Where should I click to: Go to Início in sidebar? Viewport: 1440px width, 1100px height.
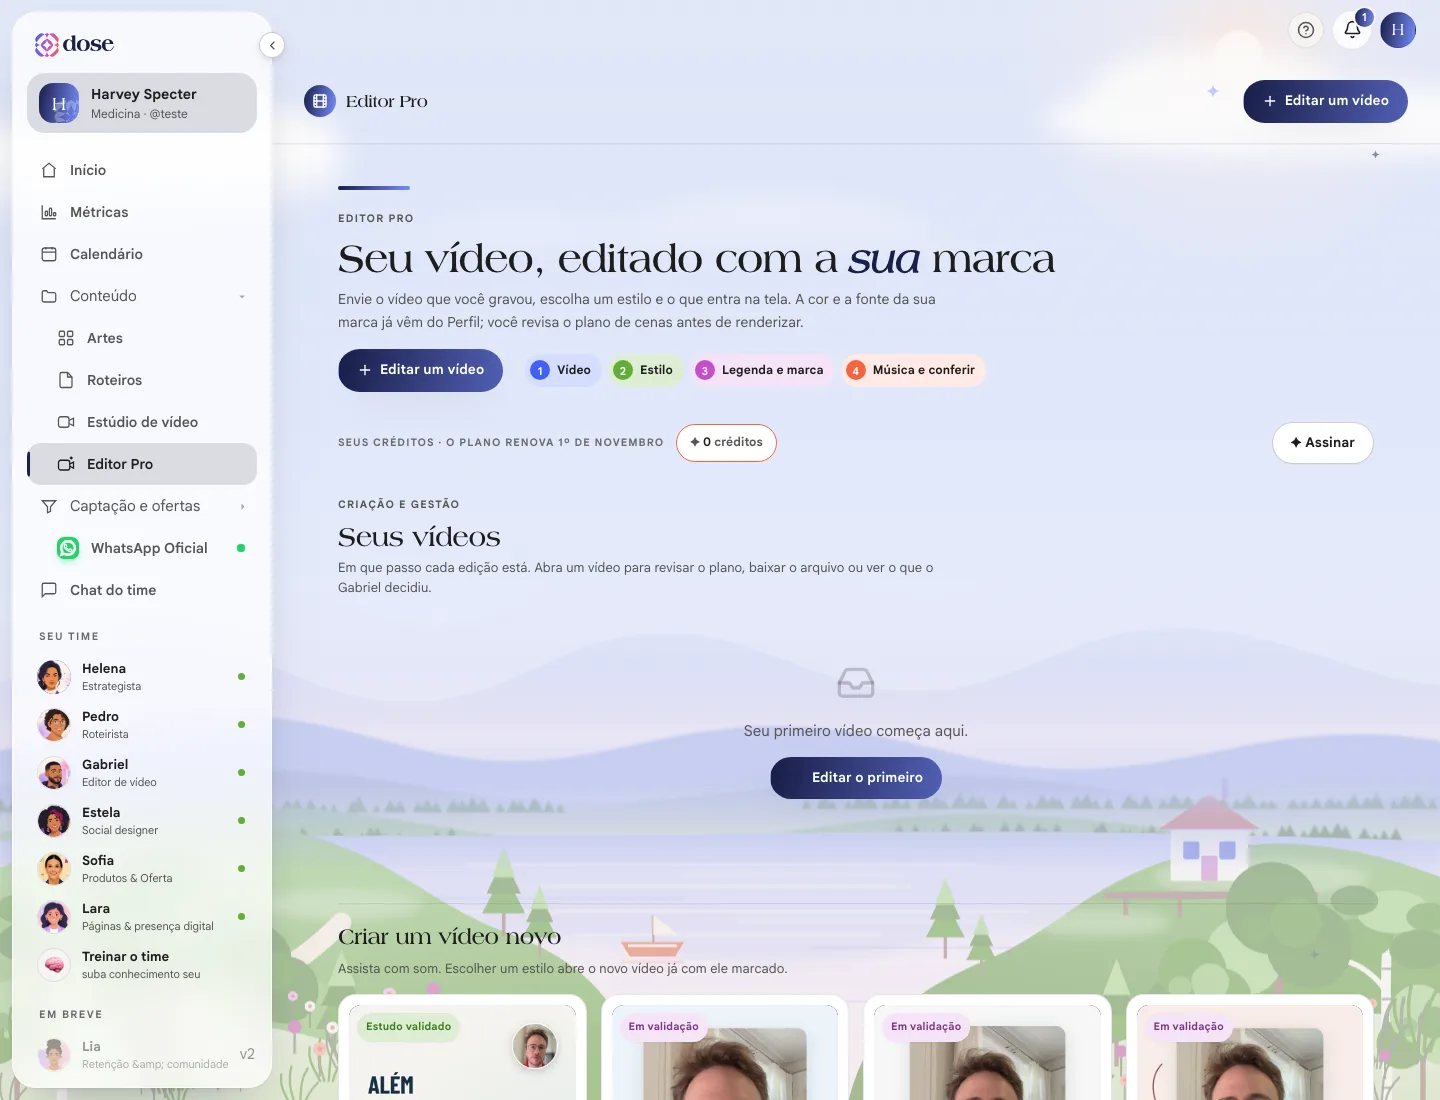tap(142, 170)
